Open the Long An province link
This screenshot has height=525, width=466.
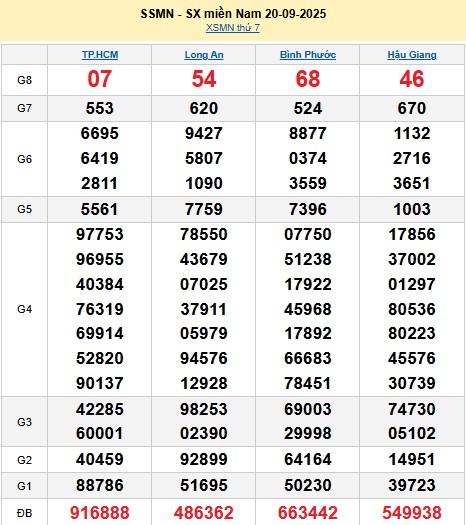204,55
